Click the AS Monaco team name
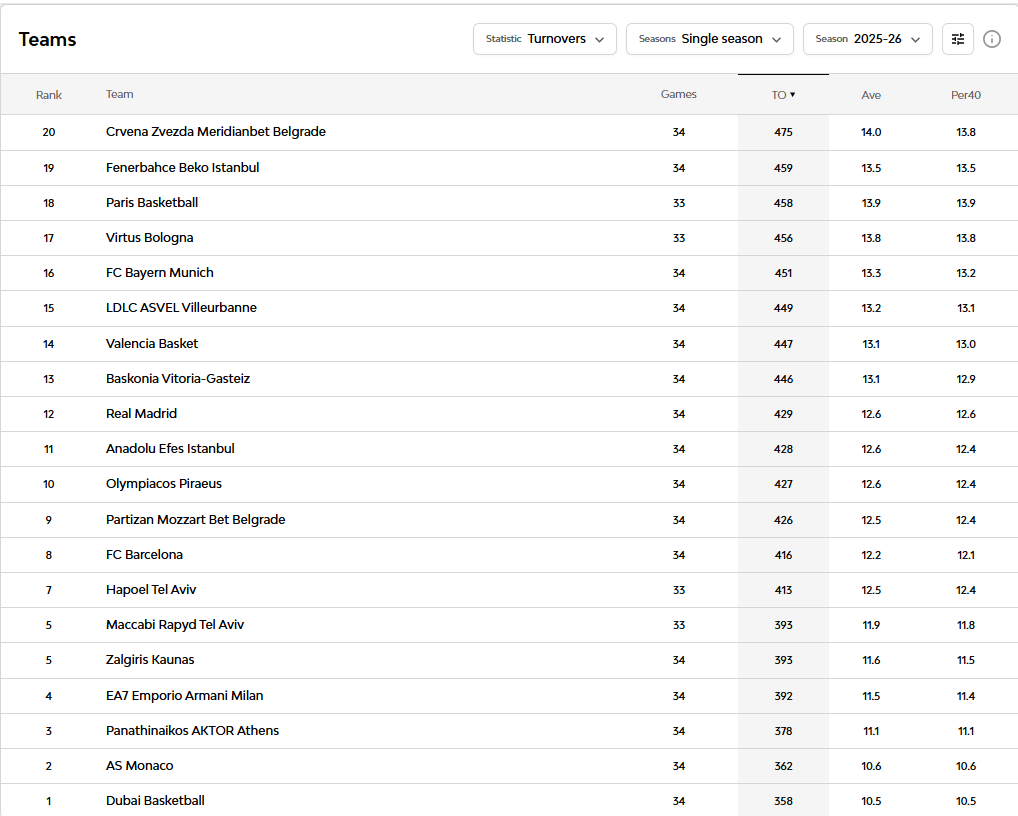This screenshot has width=1018, height=816. click(x=140, y=765)
